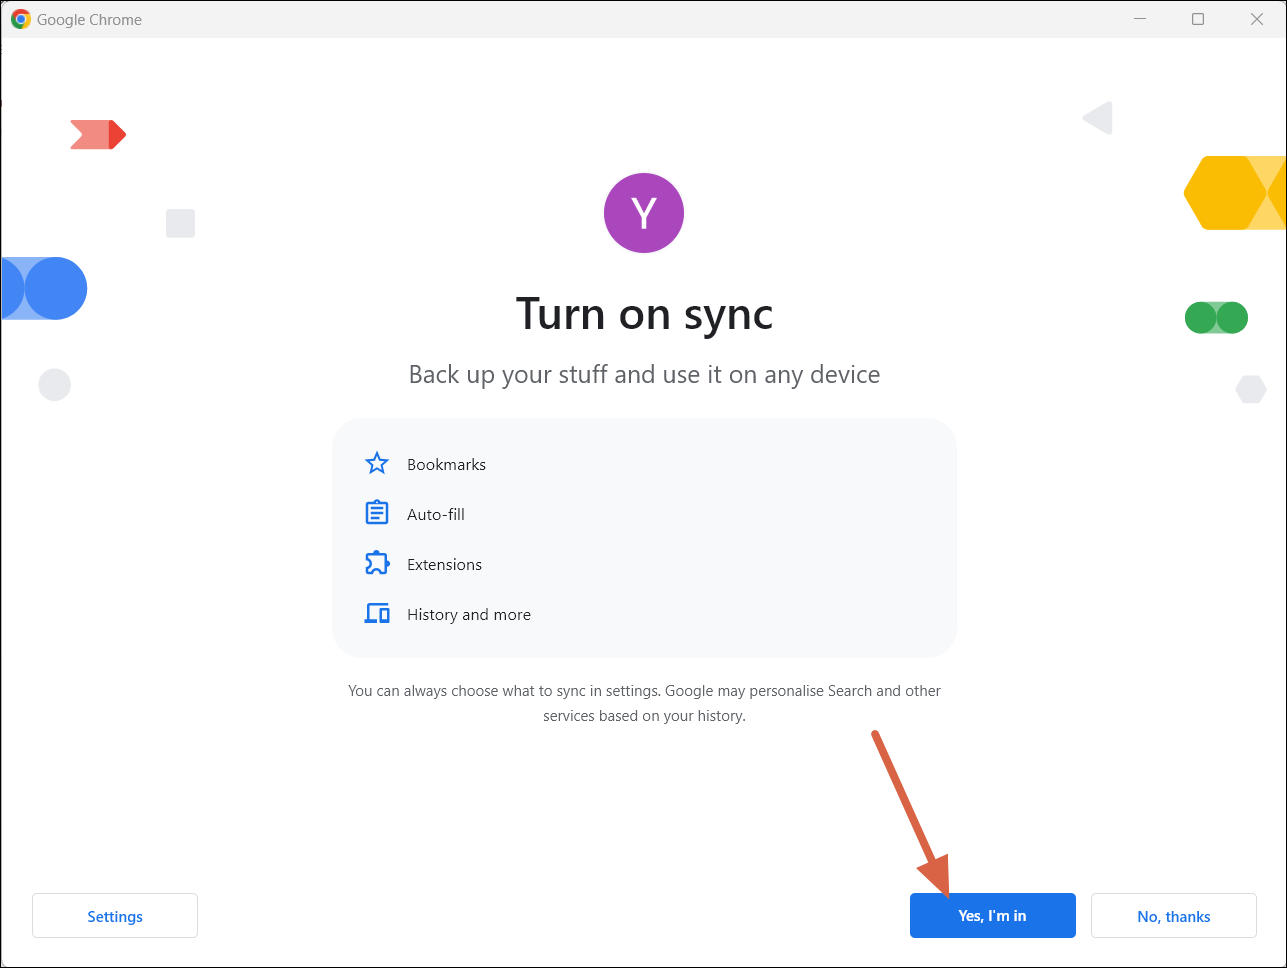Click the Bookmarks text label

[x=446, y=464]
